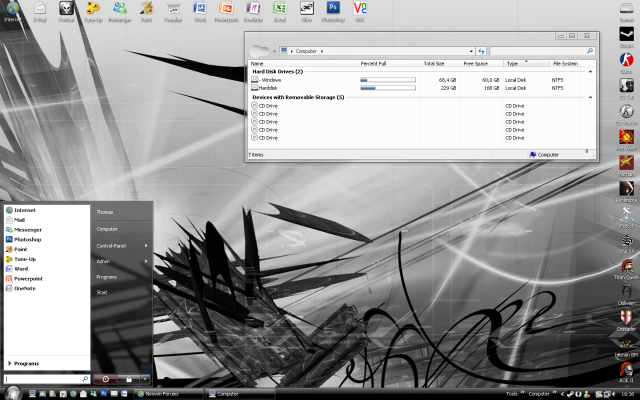Launch Paint from the top desktop icons

(x=147, y=11)
